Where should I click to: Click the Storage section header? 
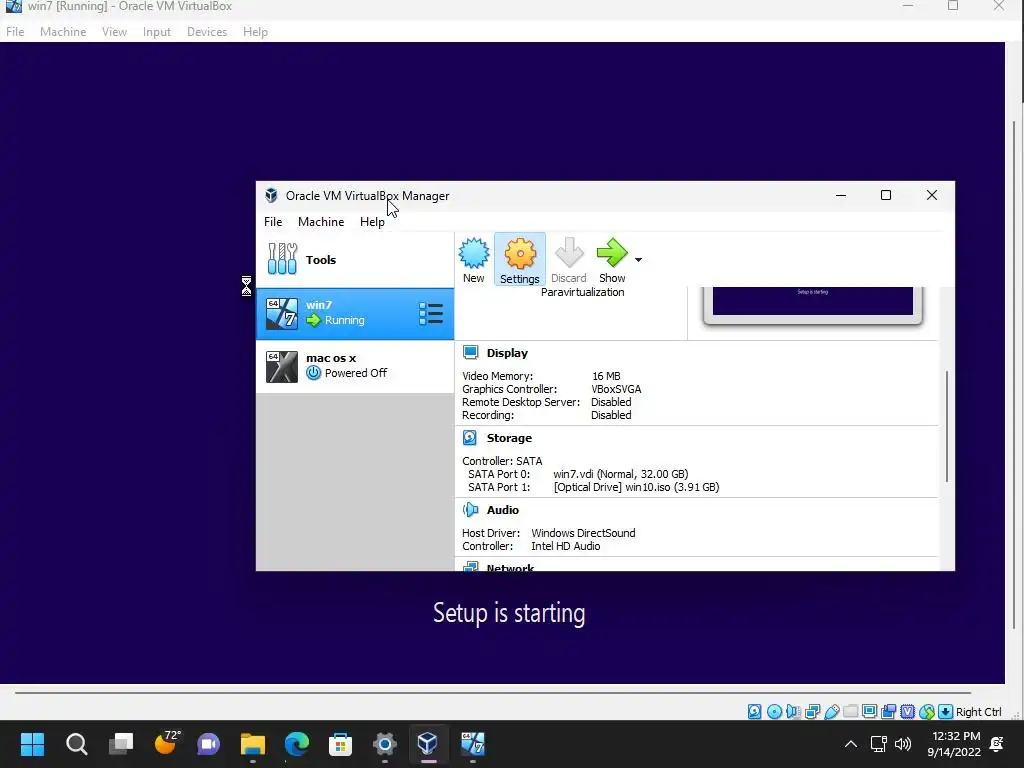[x=509, y=438]
